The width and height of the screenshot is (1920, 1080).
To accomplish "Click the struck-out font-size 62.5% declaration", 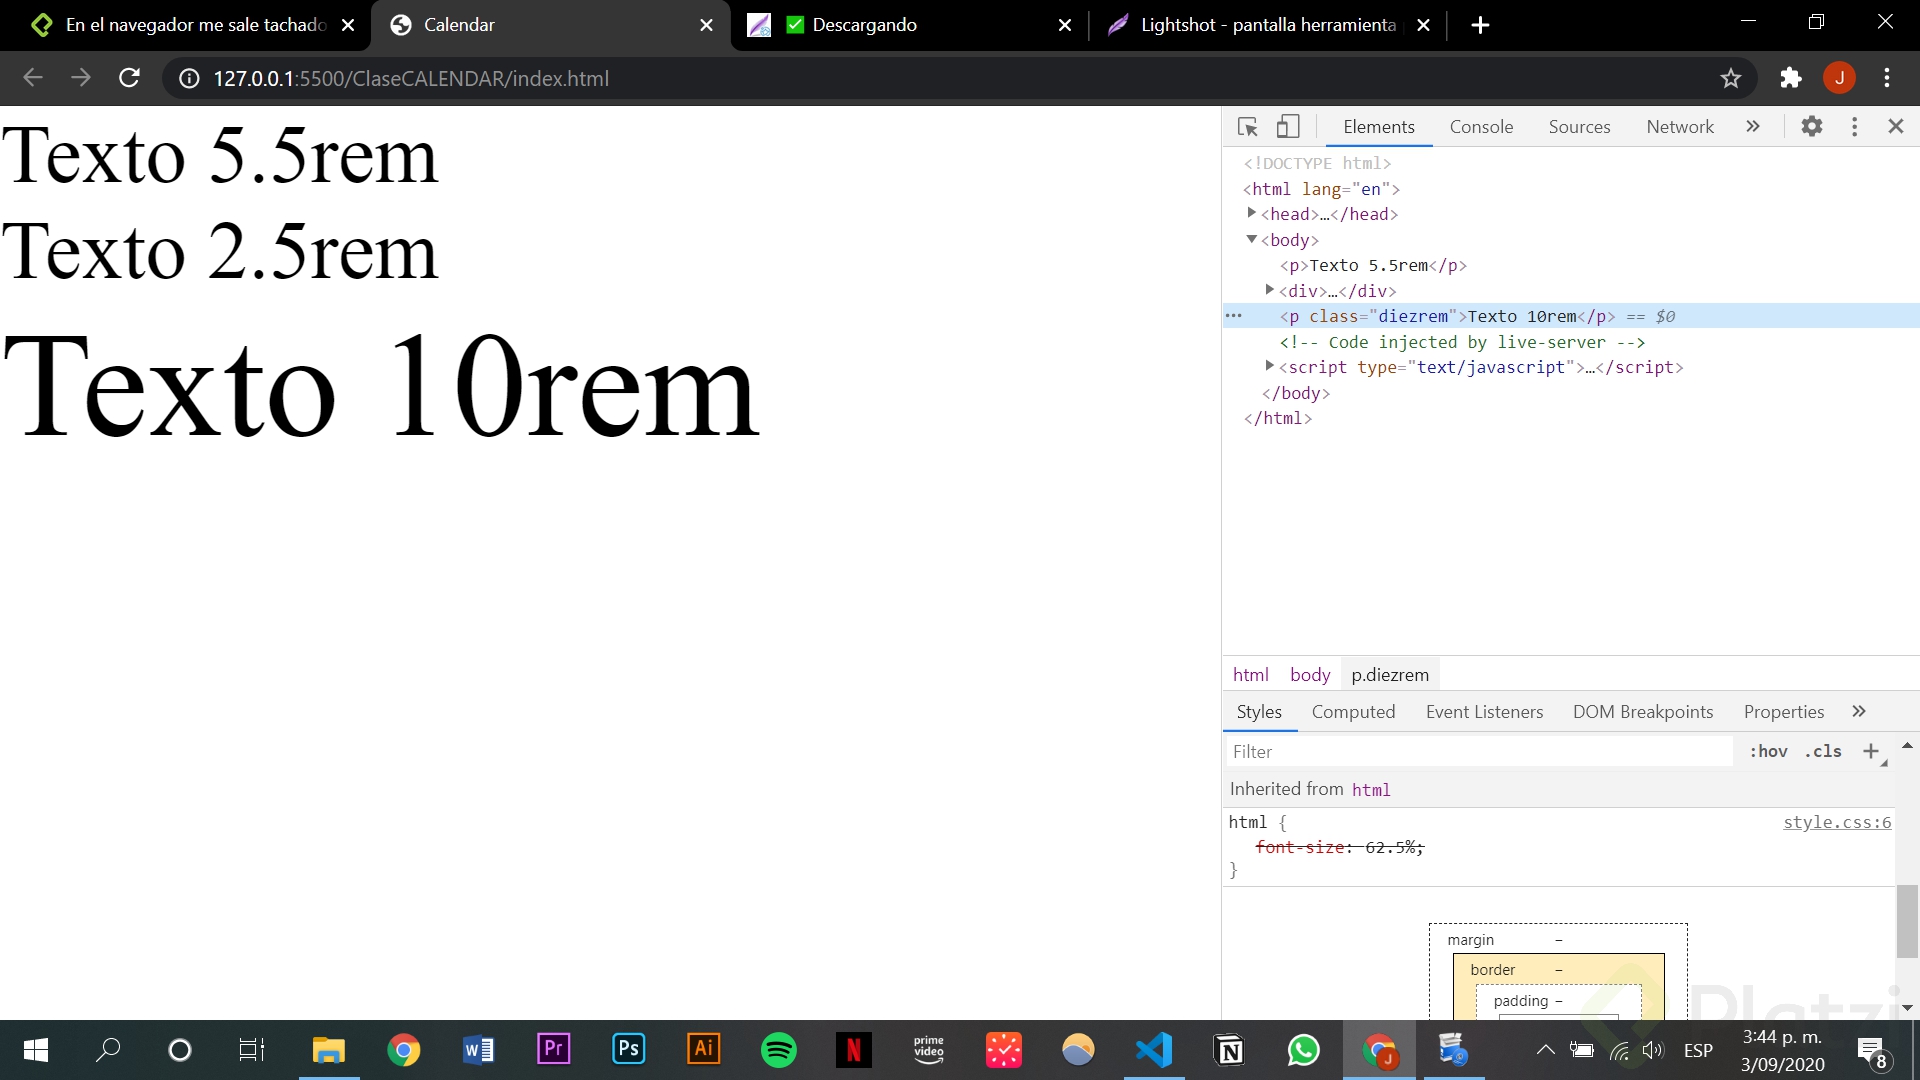I will point(1340,848).
